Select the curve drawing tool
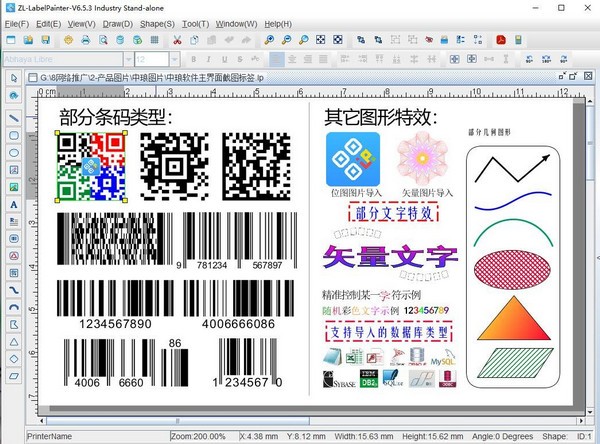This screenshot has height=444, width=600. click(x=14, y=291)
